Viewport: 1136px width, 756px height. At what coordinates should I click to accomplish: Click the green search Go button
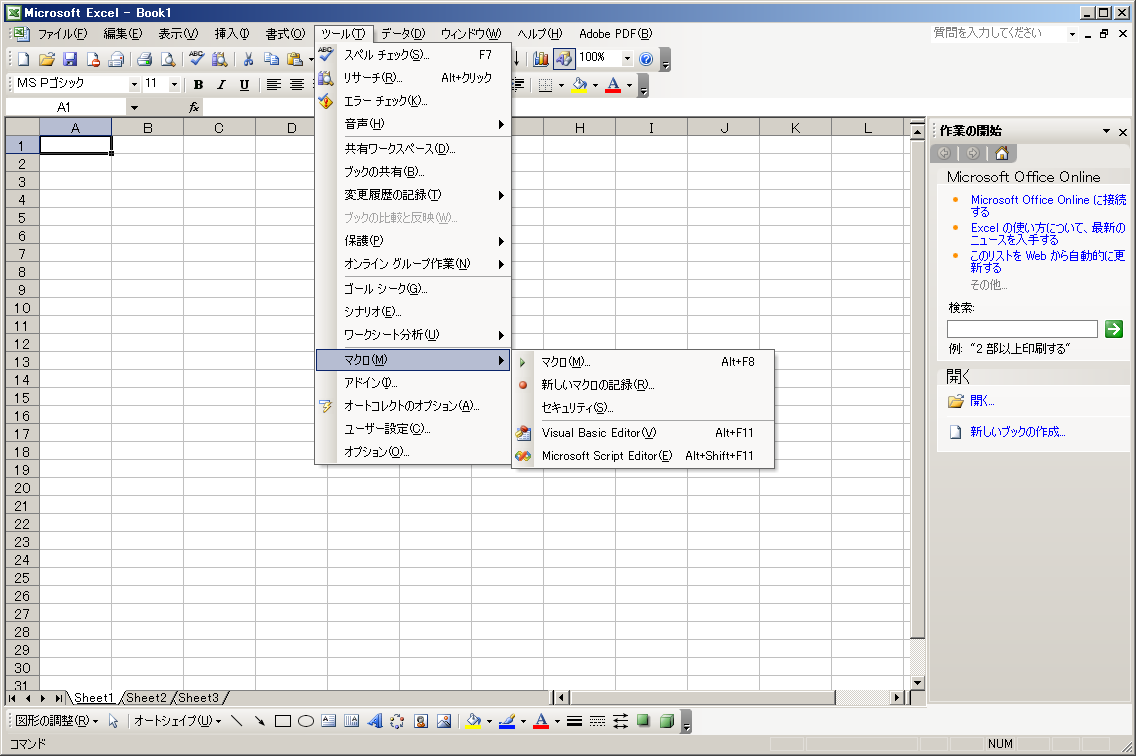click(1114, 328)
